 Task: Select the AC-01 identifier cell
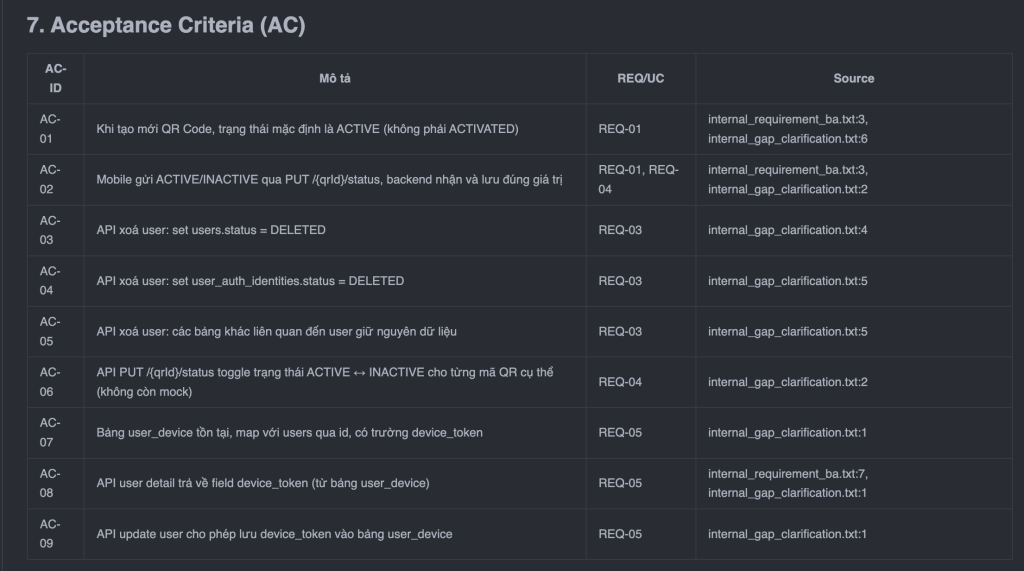[x=52, y=129]
